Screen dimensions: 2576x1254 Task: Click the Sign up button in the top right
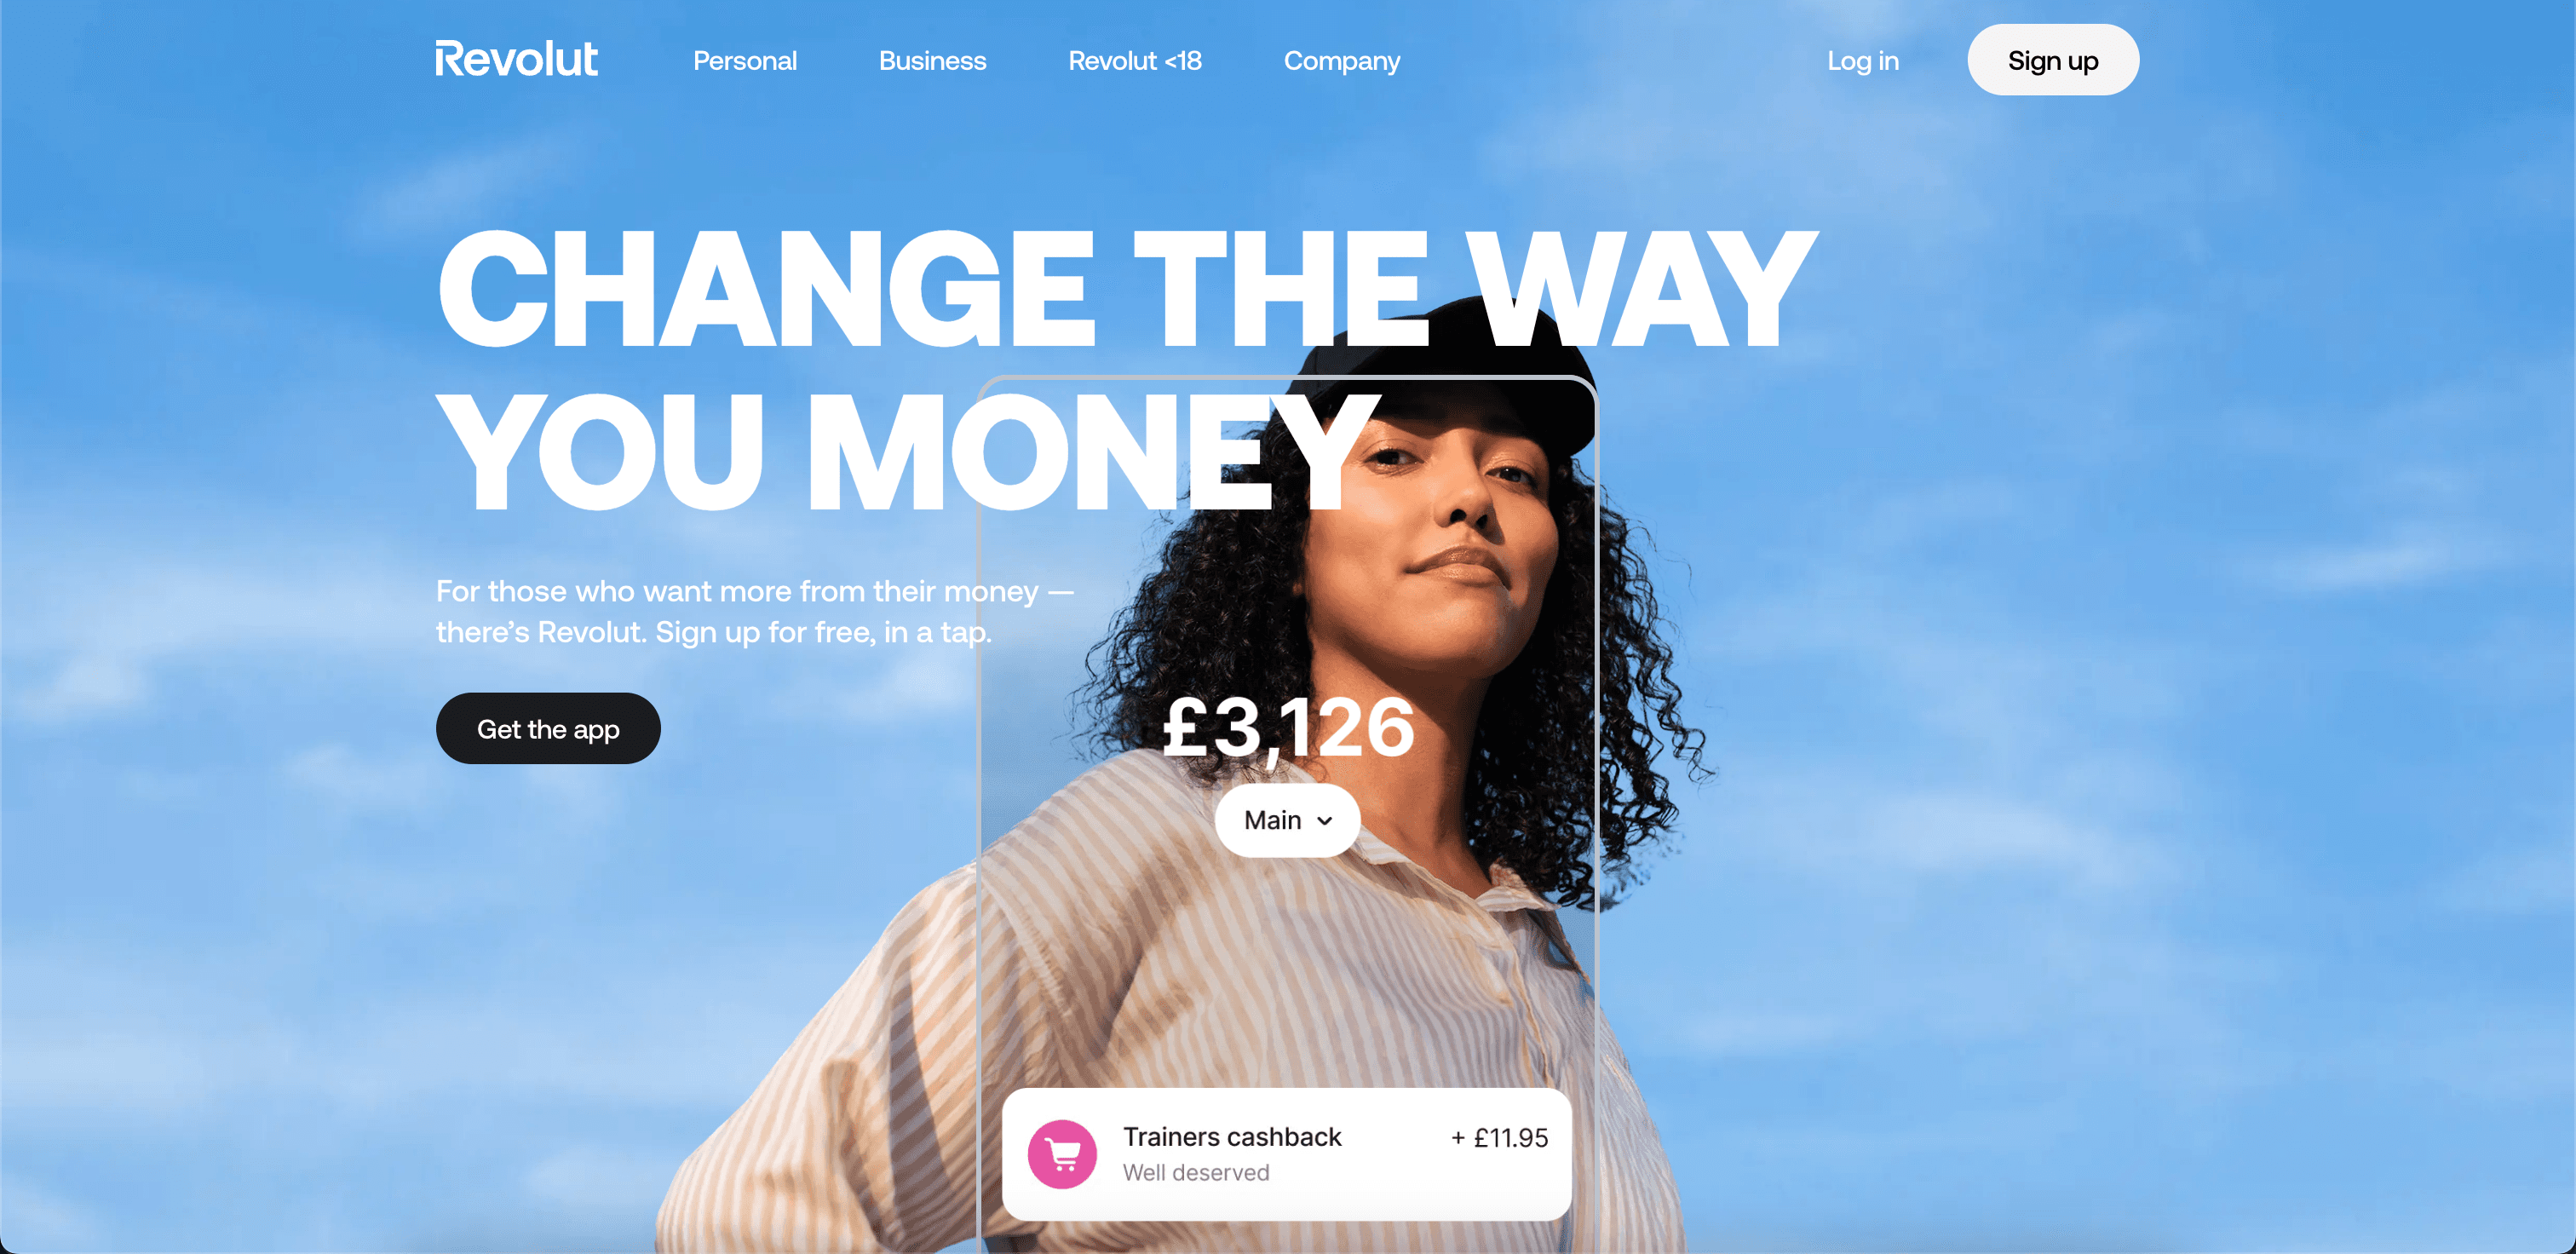(2054, 60)
